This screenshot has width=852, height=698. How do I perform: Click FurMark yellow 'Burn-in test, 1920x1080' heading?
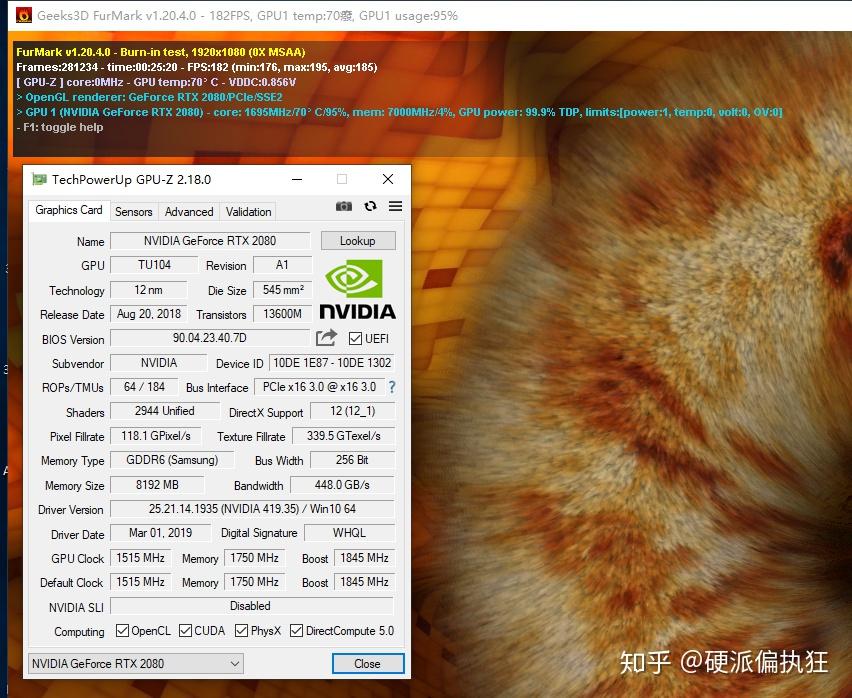[161, 52]
